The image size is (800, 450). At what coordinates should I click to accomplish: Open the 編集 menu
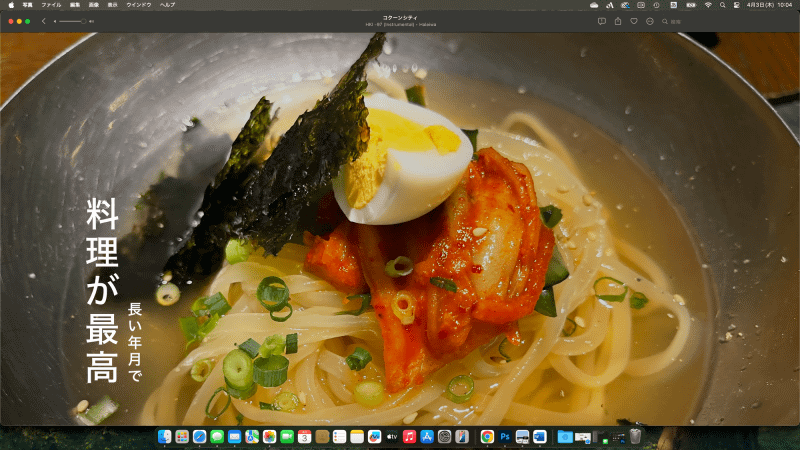(x=75, y=5)
